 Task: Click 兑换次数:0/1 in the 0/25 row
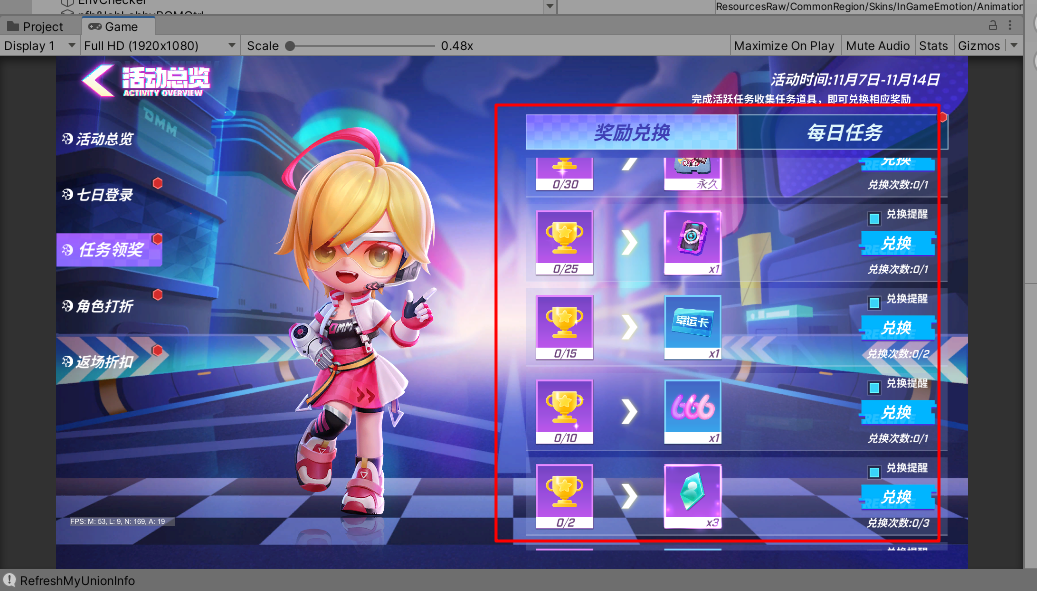(x=898, y=269)
